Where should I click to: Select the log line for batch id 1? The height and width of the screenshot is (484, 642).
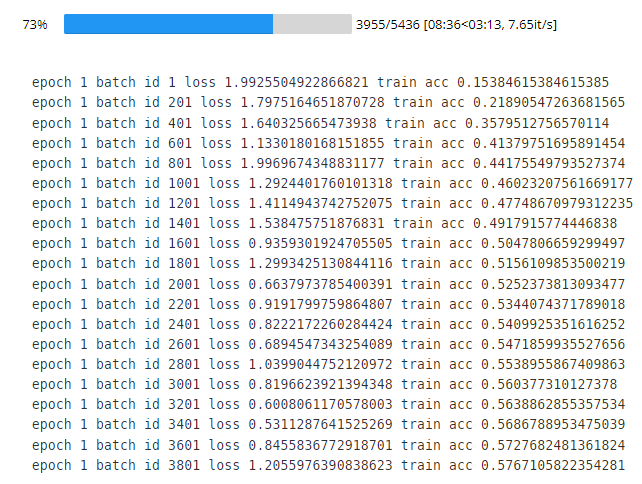tap(321, 82)
